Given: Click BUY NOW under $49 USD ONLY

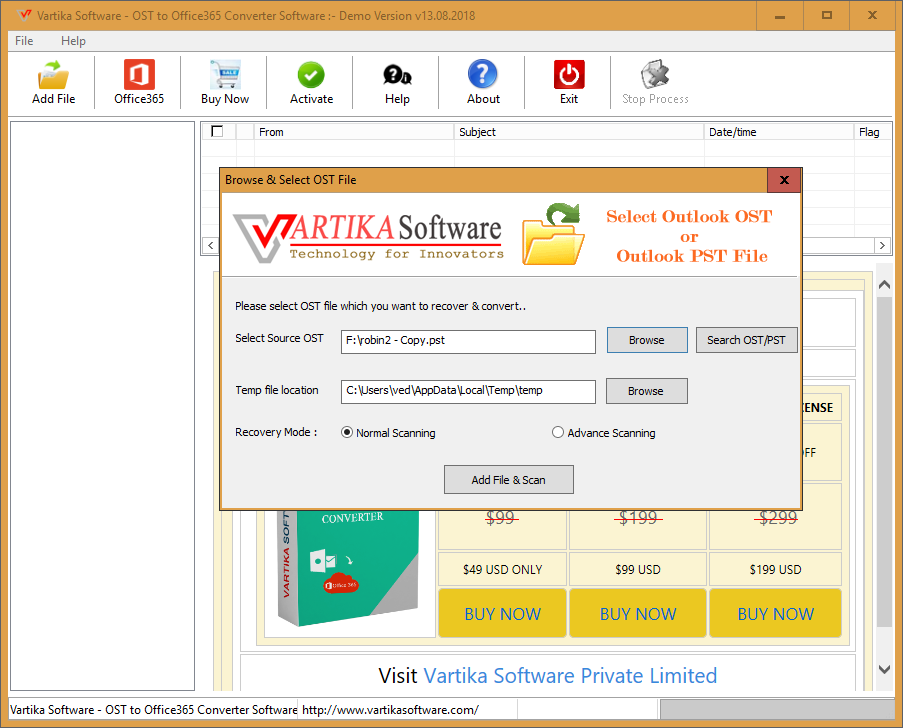Looking at the screenshot, I should 502,613.
